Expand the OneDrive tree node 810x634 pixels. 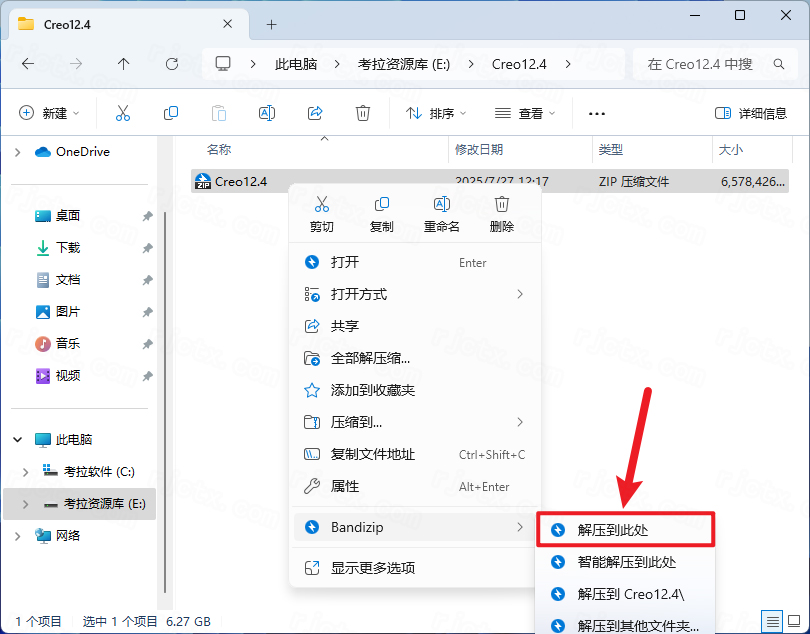pyautogui.click(x=18, y=152)
